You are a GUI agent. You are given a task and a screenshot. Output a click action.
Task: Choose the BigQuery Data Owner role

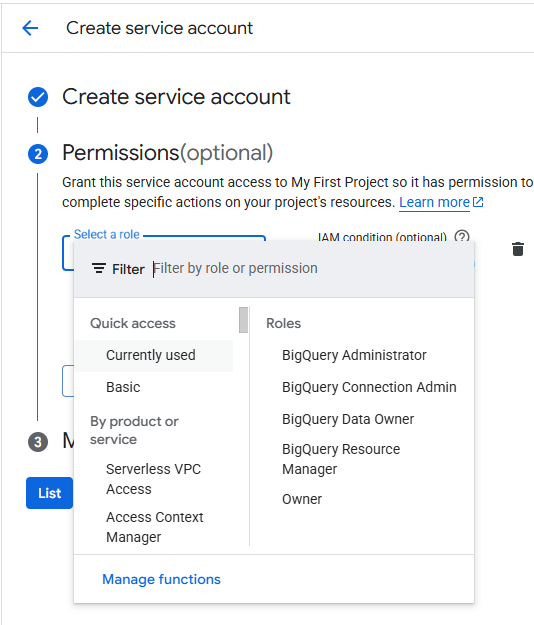[x=348, y=419]
